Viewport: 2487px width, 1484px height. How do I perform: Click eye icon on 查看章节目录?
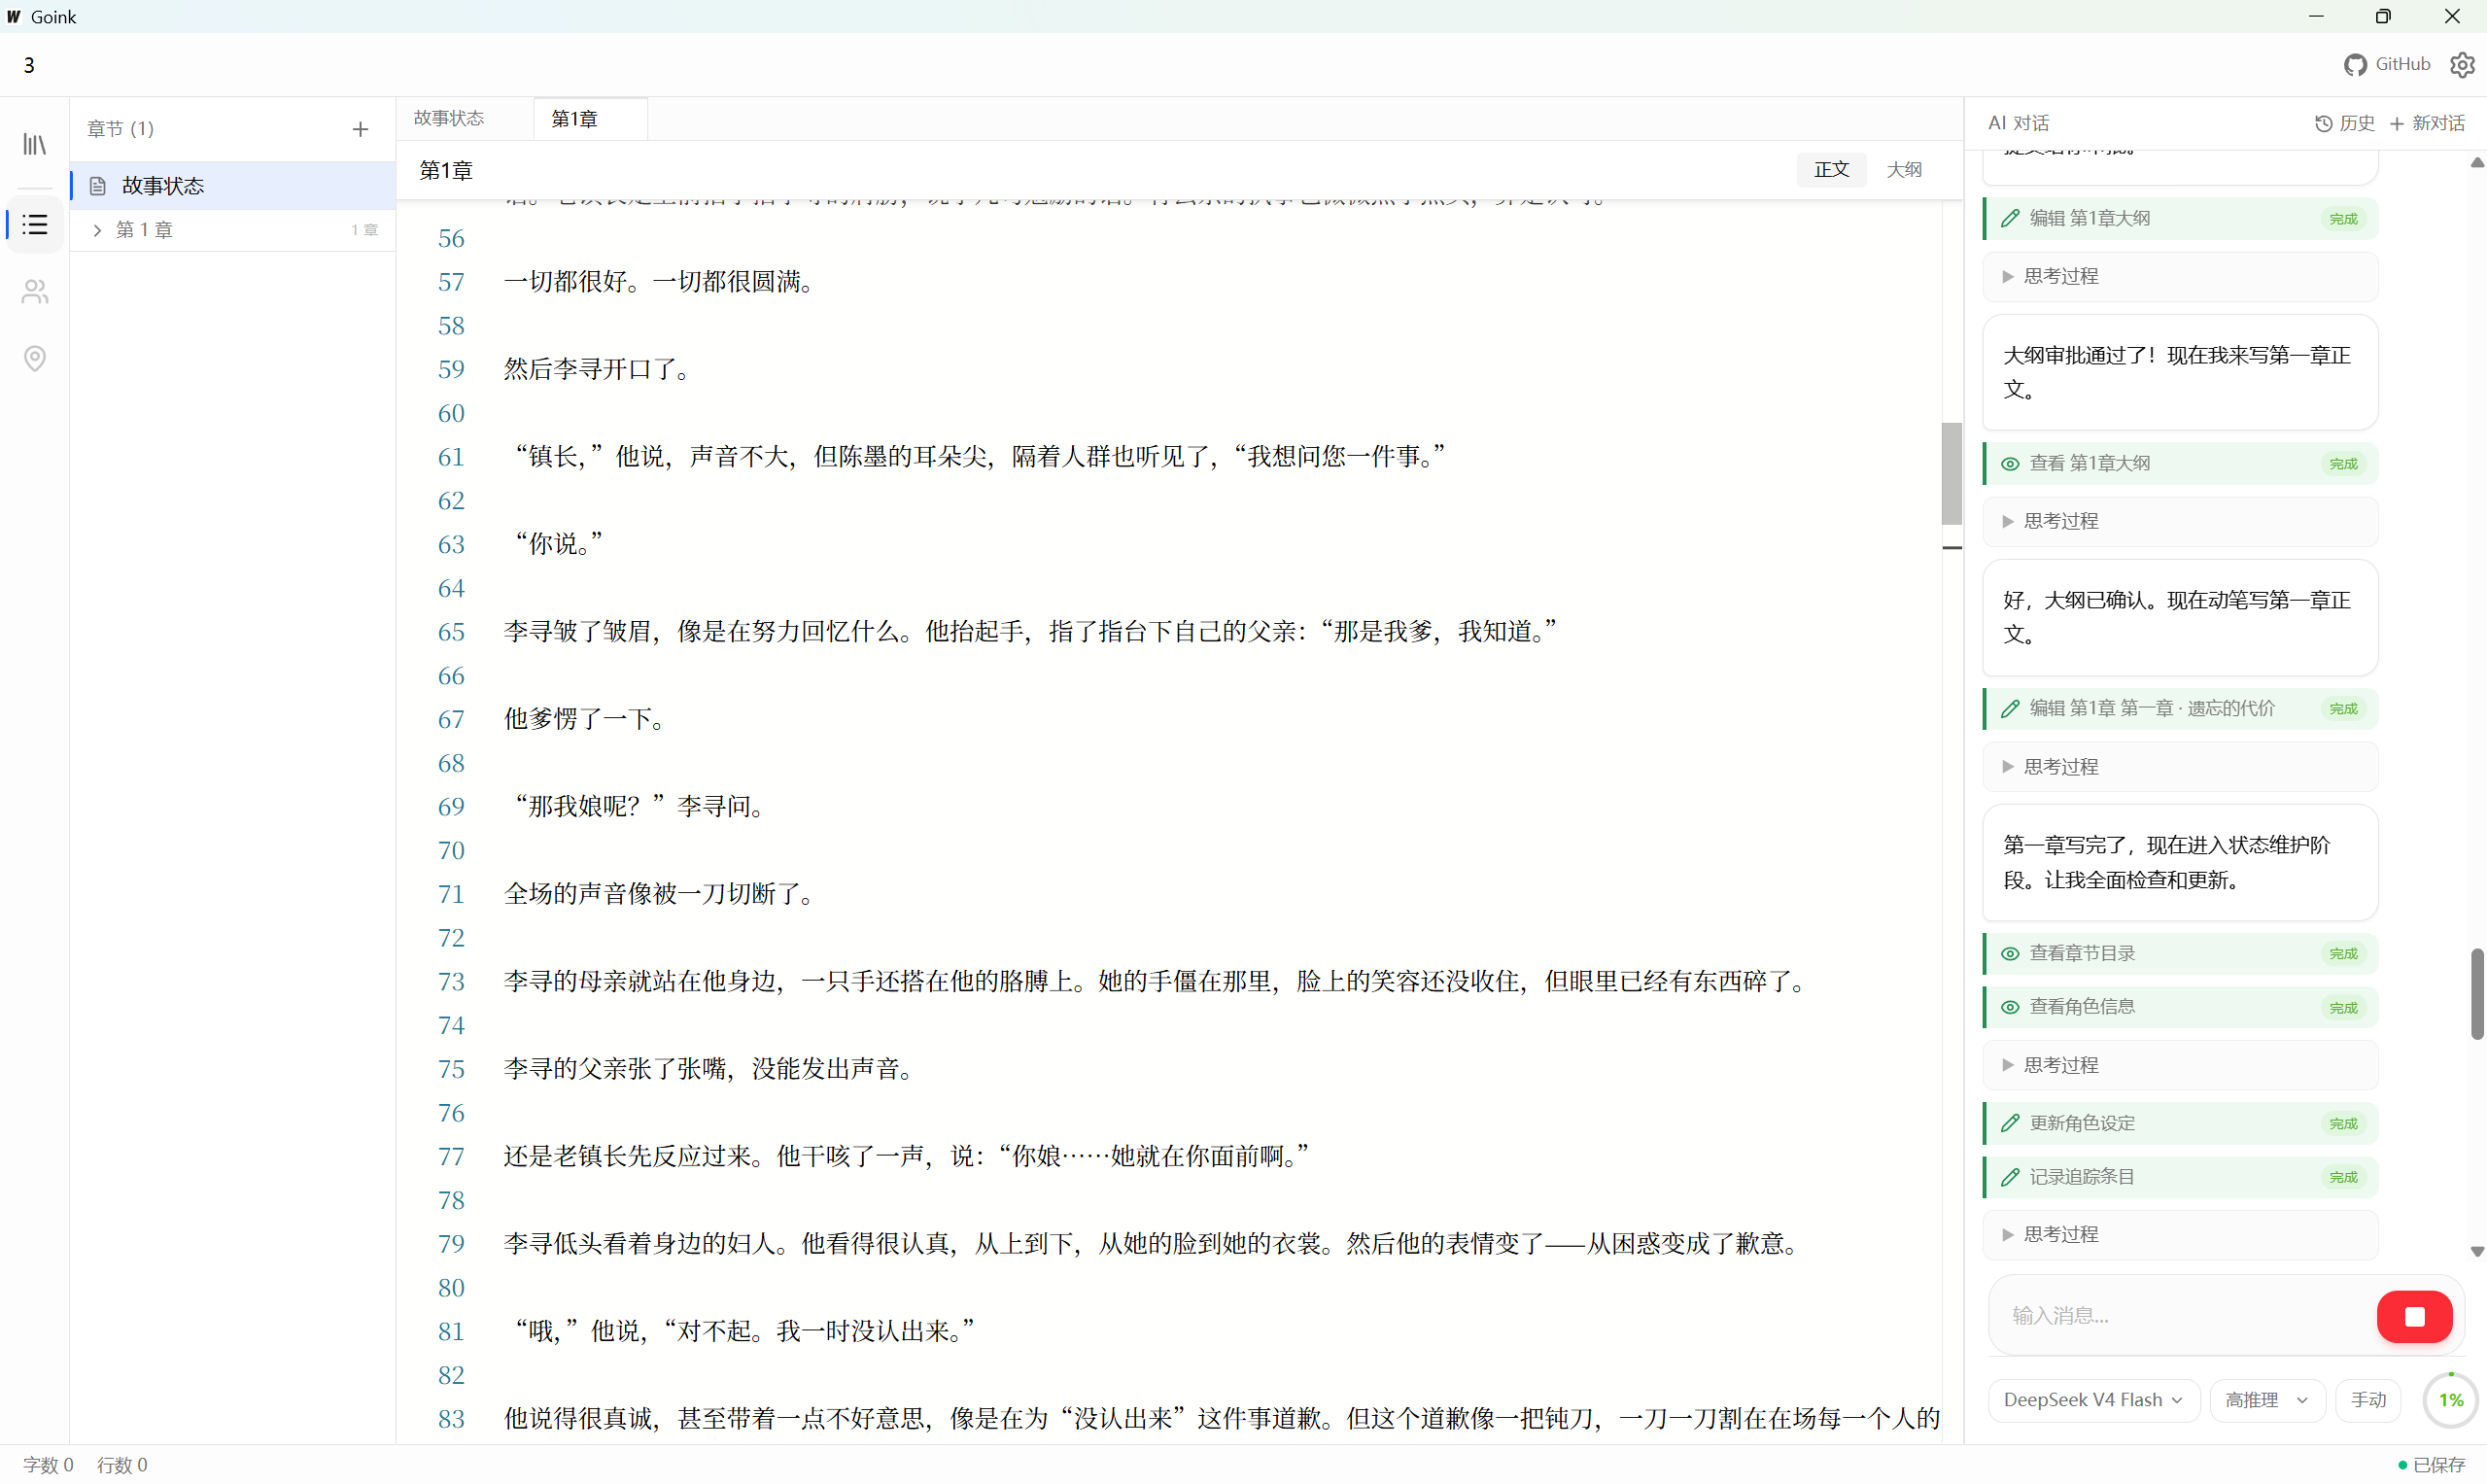(2009, 953)
